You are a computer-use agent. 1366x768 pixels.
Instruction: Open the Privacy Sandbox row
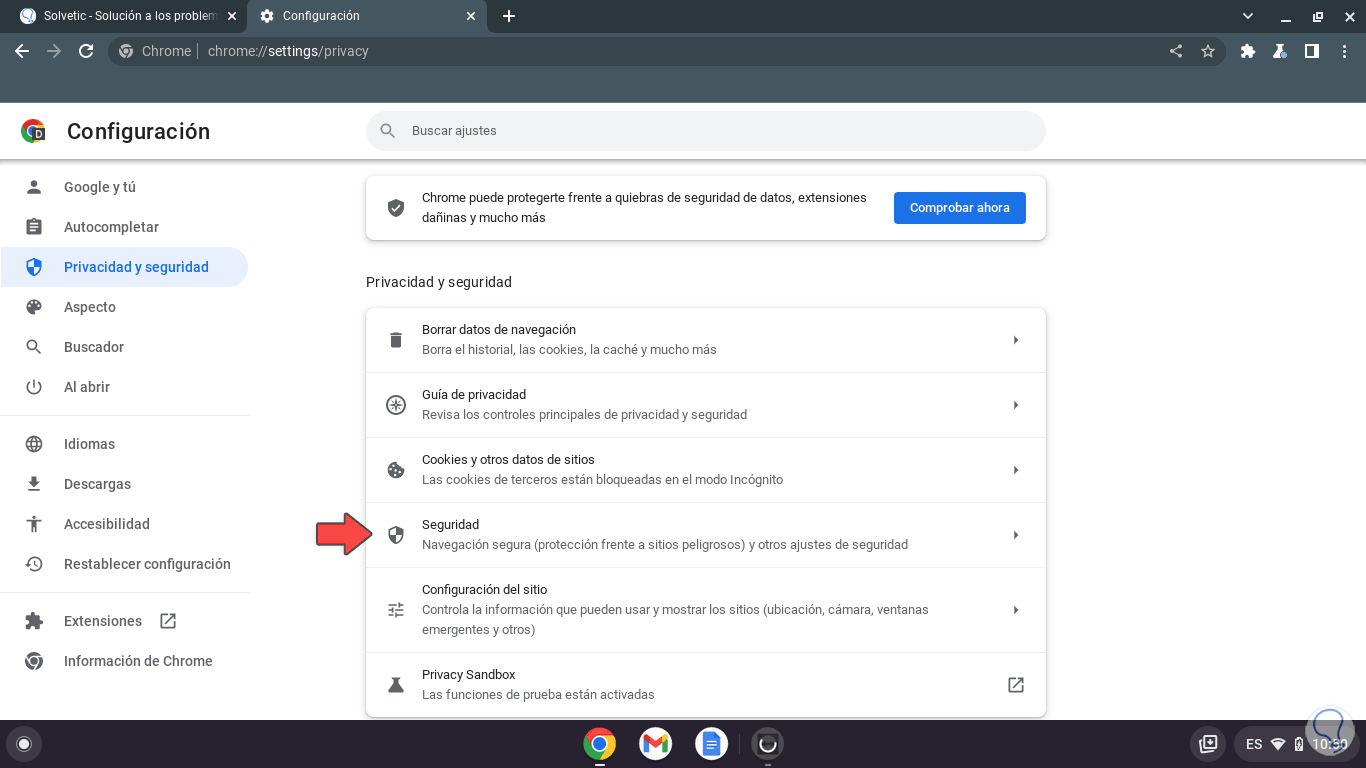pyautogui.click(x=706, y=685)
